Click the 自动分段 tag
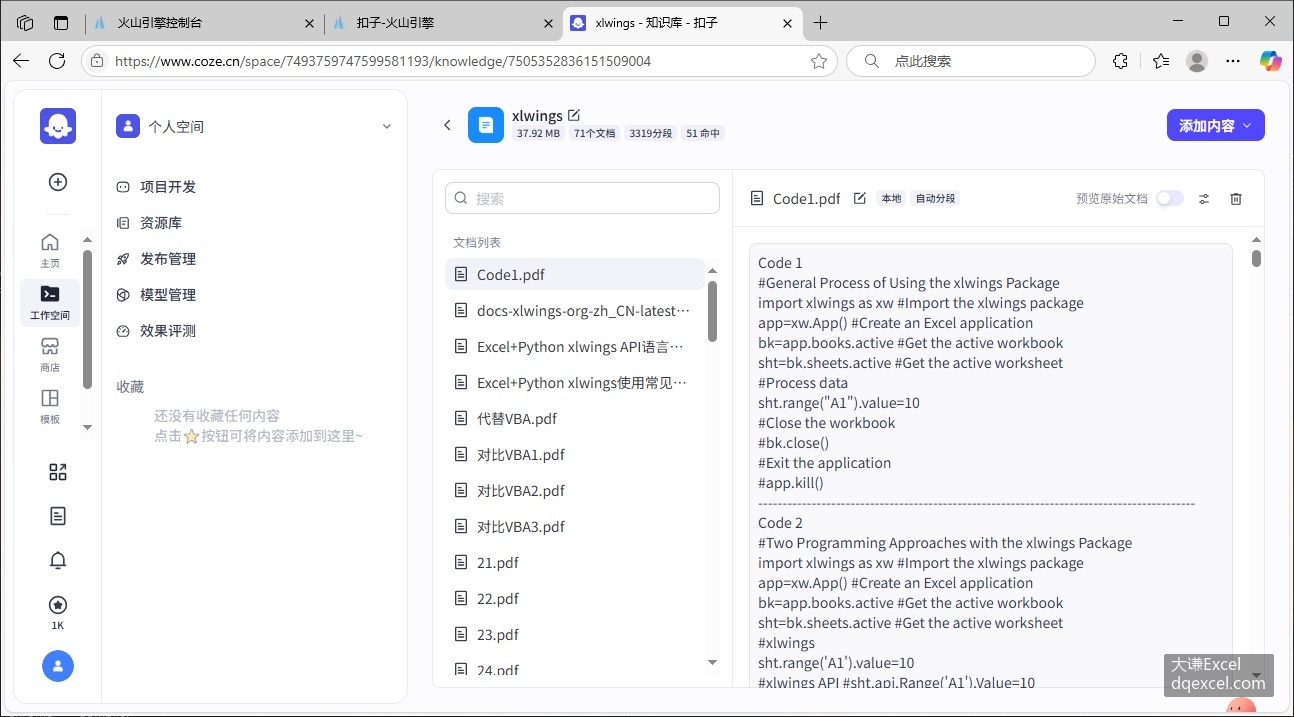This screenshot has height=717, width=1294. click(935, 199)
